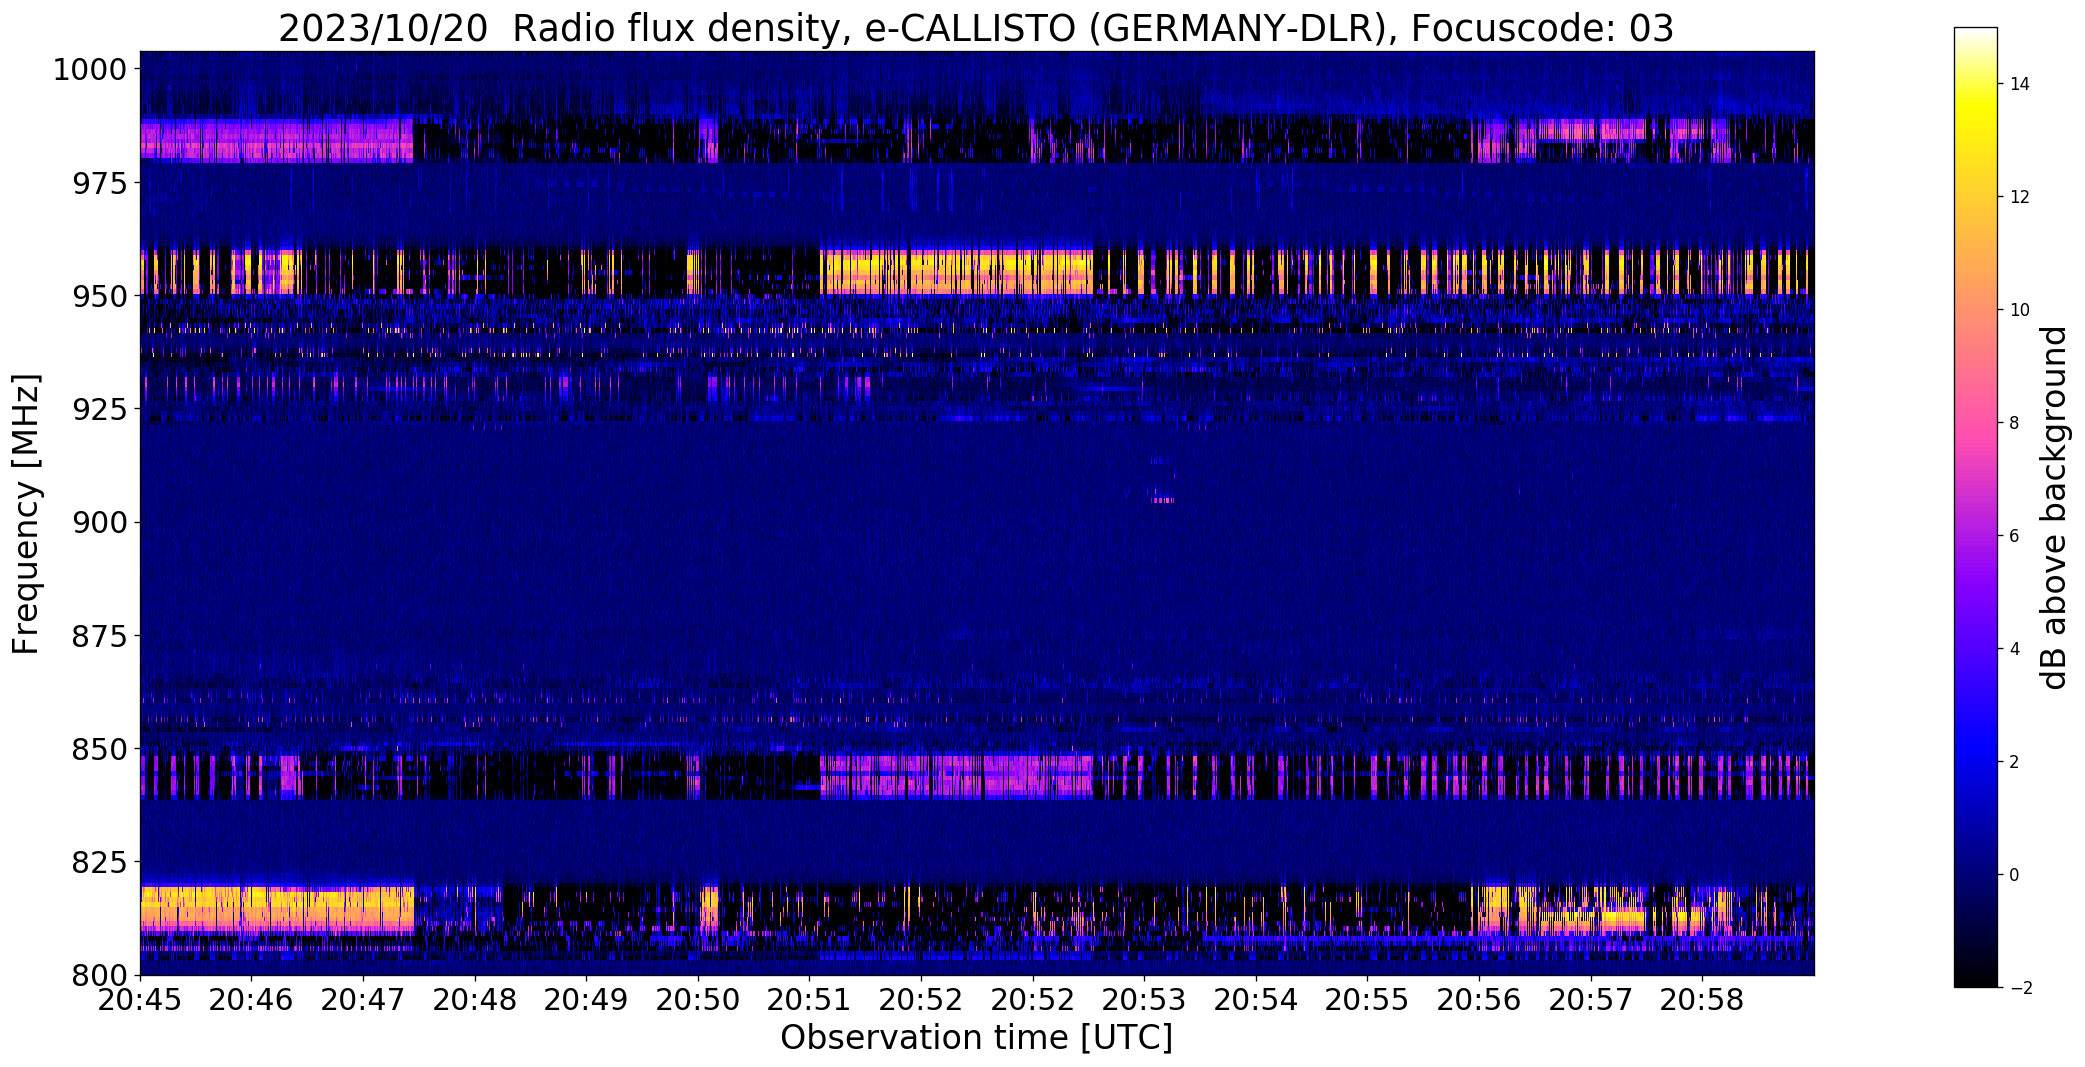Select the 900 frequency tick label
Viewport: 2085px width, 1067px height.
(x=99, y=522)
